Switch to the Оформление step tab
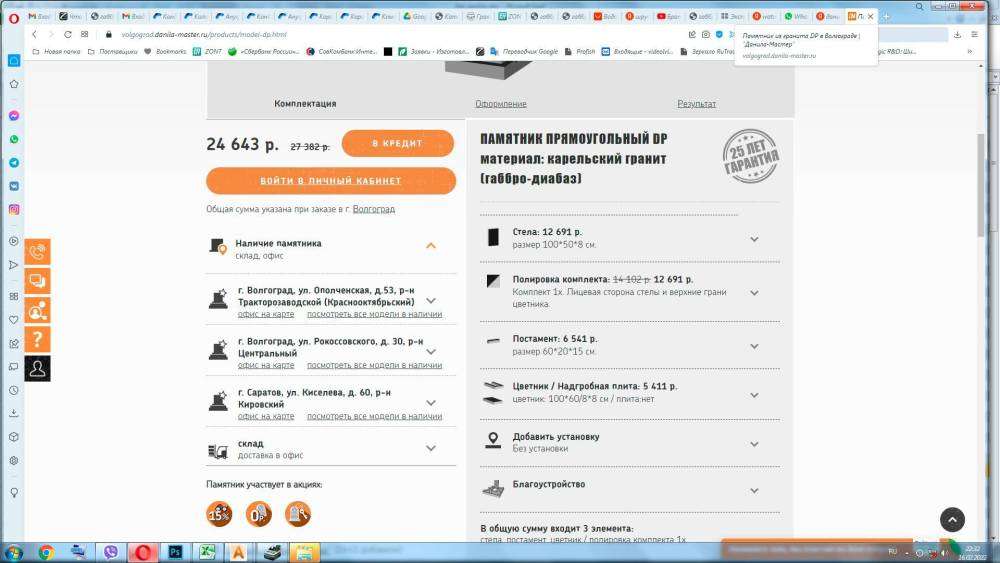 click(x=501, y=104)
